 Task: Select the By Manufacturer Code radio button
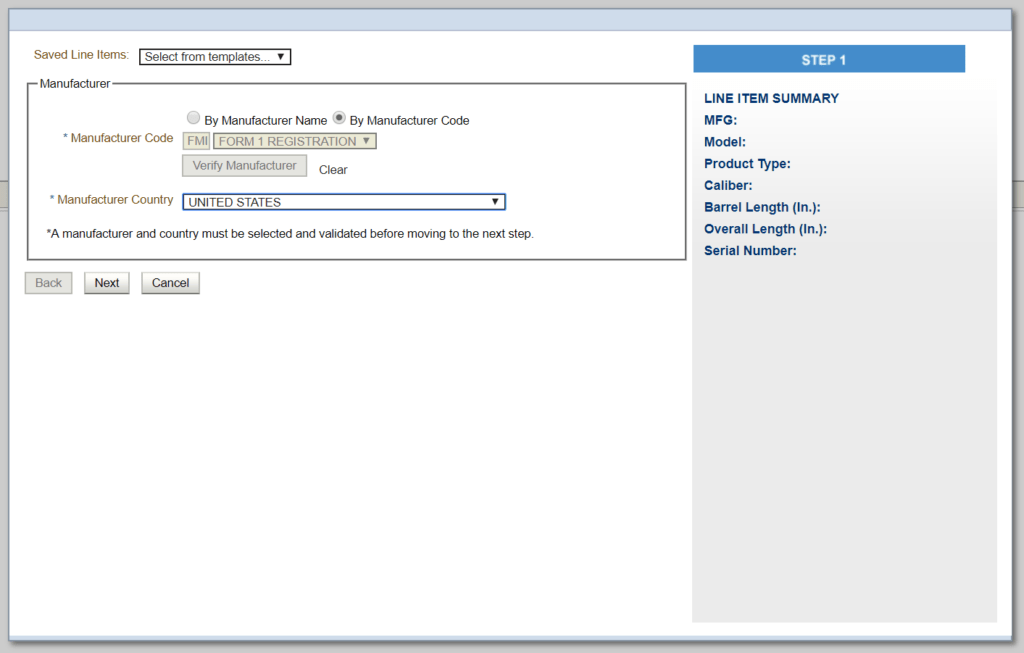click(x=339, y=118)
